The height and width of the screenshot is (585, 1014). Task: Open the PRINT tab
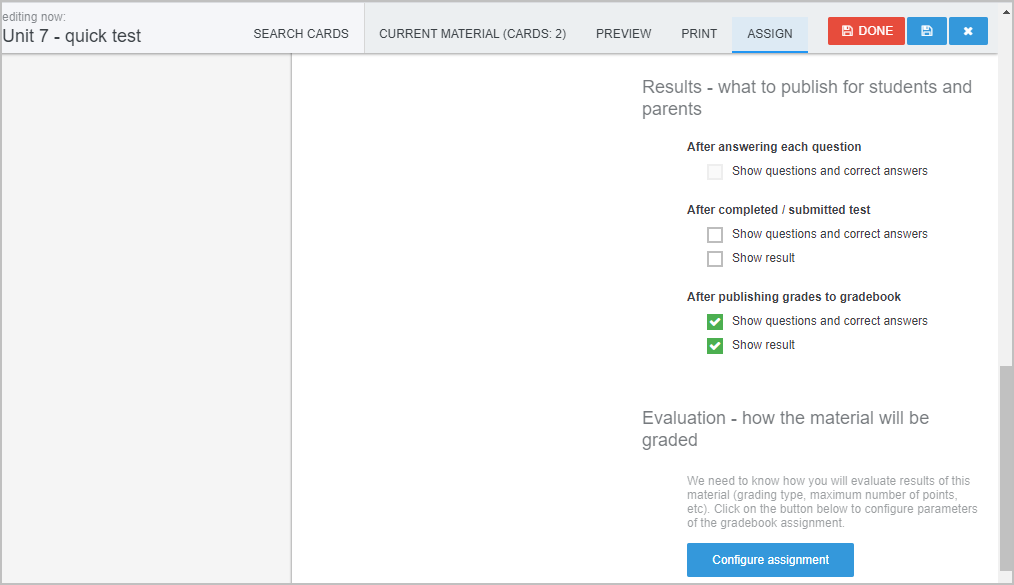point(699,34)
